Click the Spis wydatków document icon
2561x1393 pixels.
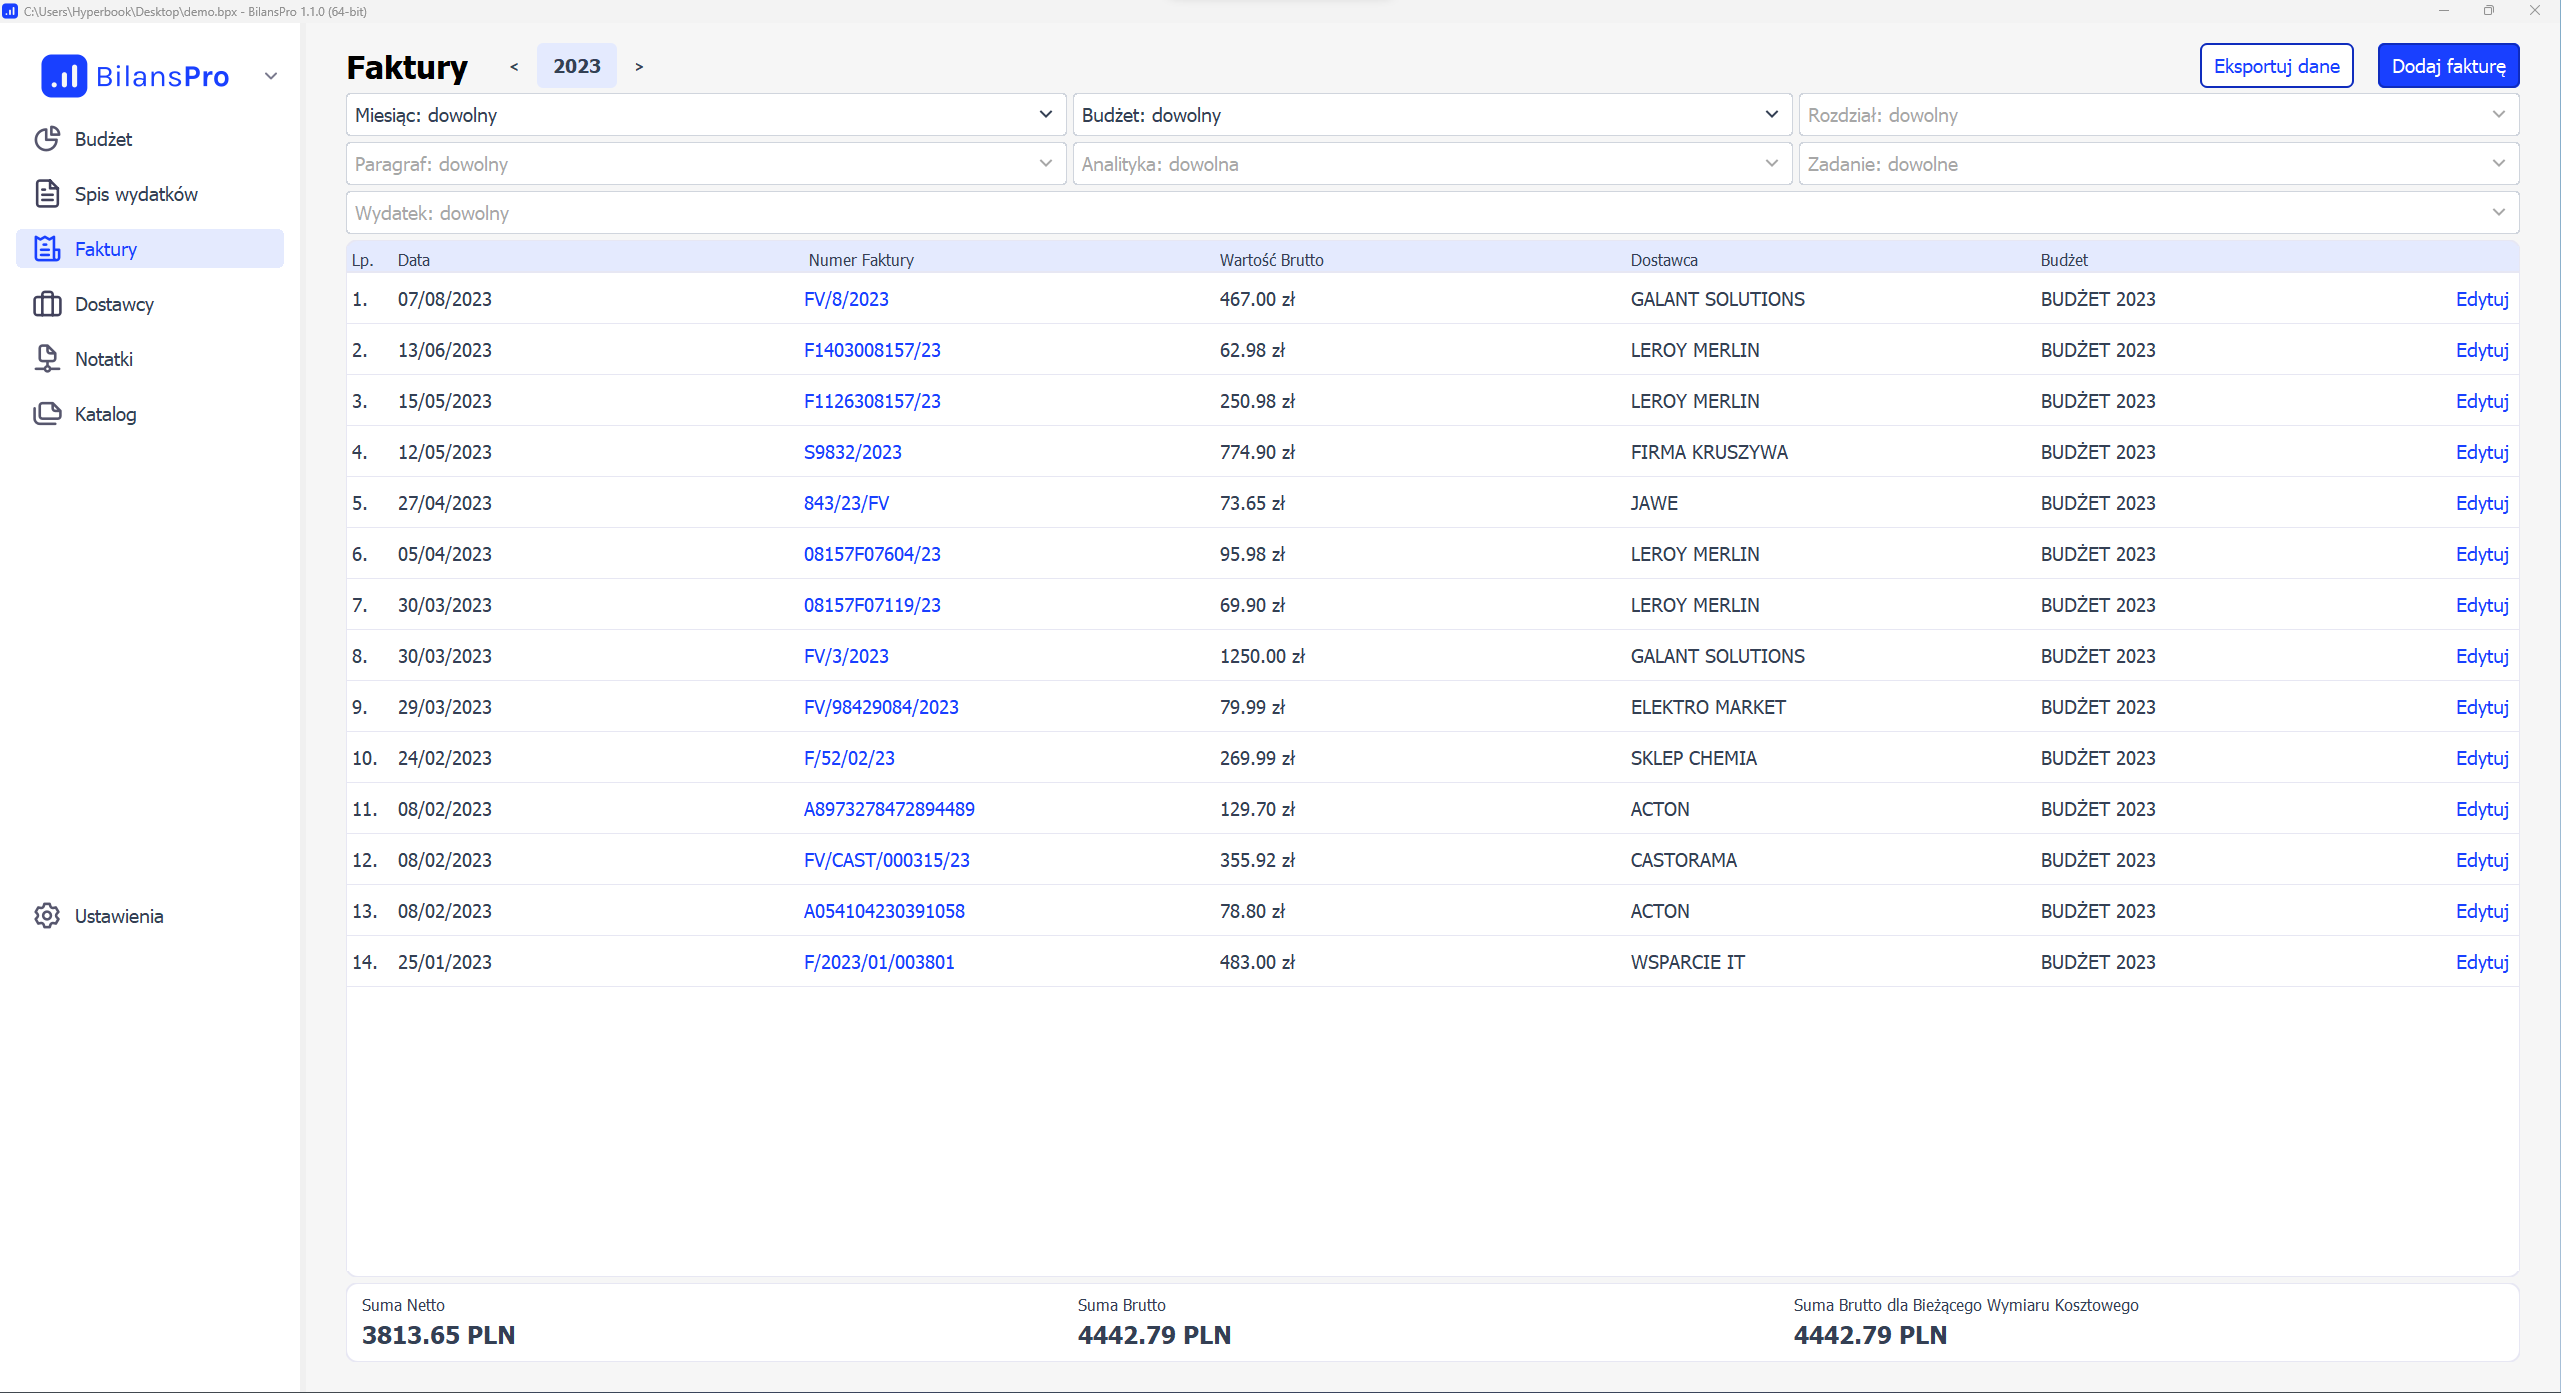[47, 194]
